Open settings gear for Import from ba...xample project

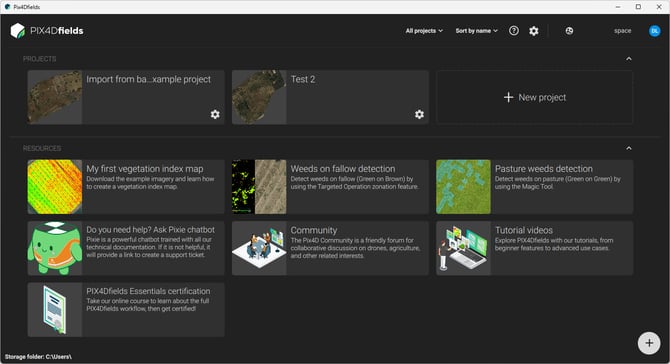215,114
